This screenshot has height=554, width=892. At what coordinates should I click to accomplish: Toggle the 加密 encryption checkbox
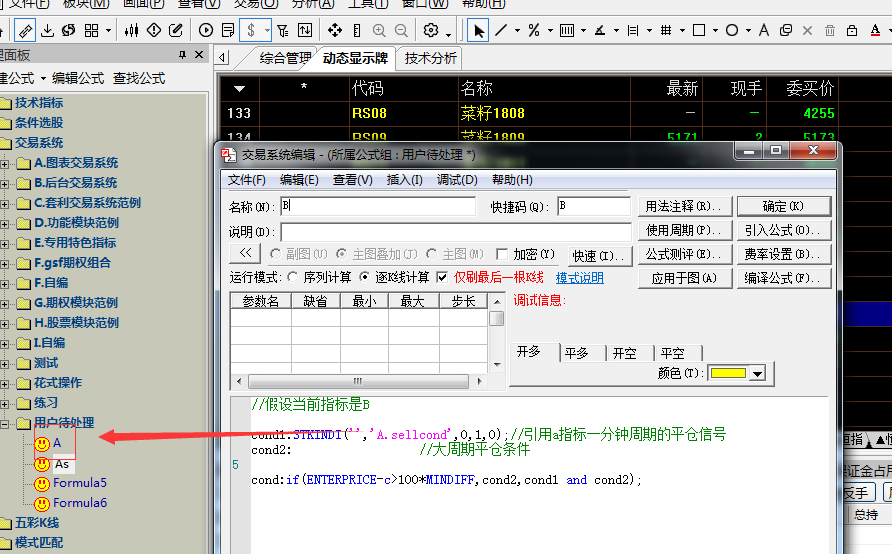(x=502, y=254)
